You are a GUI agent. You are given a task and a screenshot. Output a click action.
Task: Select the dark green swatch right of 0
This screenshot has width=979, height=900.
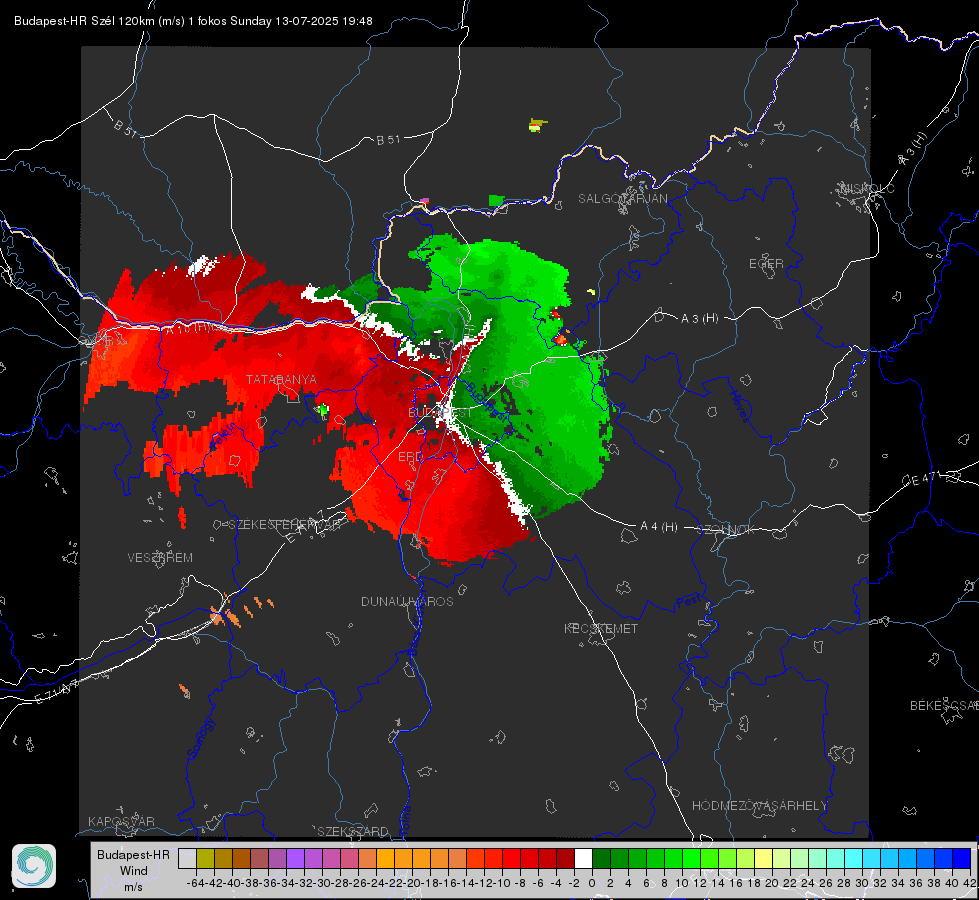point(601,858)
